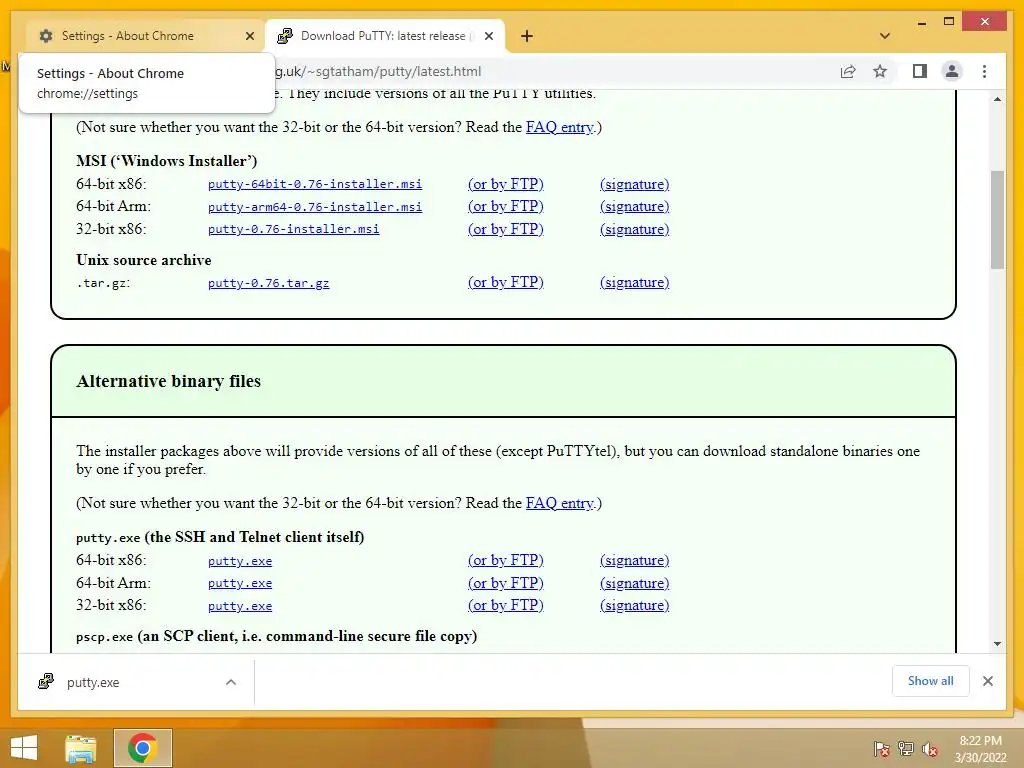This screenshot has width=1024, height=768.
Task: Download putty-64bit-0.76-installer.msi
Action: (x=315, y=184)
